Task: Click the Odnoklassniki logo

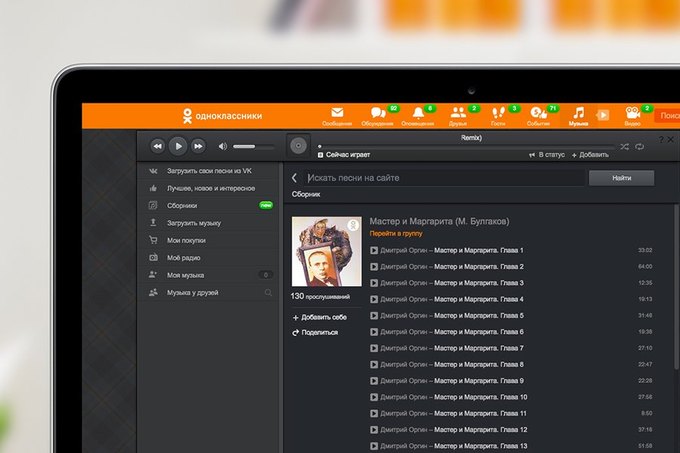Action: [222, 116]
